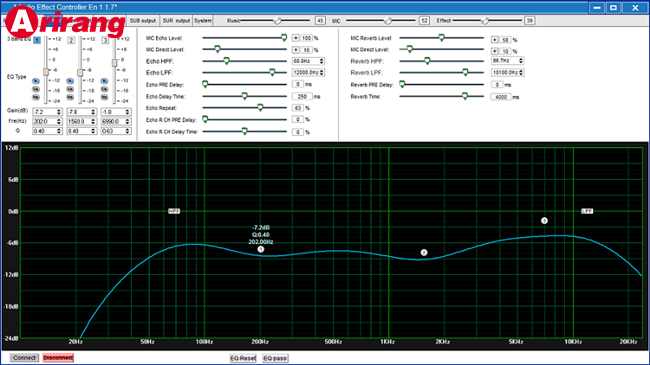Image resolution: width=650 pixels, height=365 pixels.
Task: Click the band 1 Fre(Hz) stepper arrows
Action: (59, 122)
